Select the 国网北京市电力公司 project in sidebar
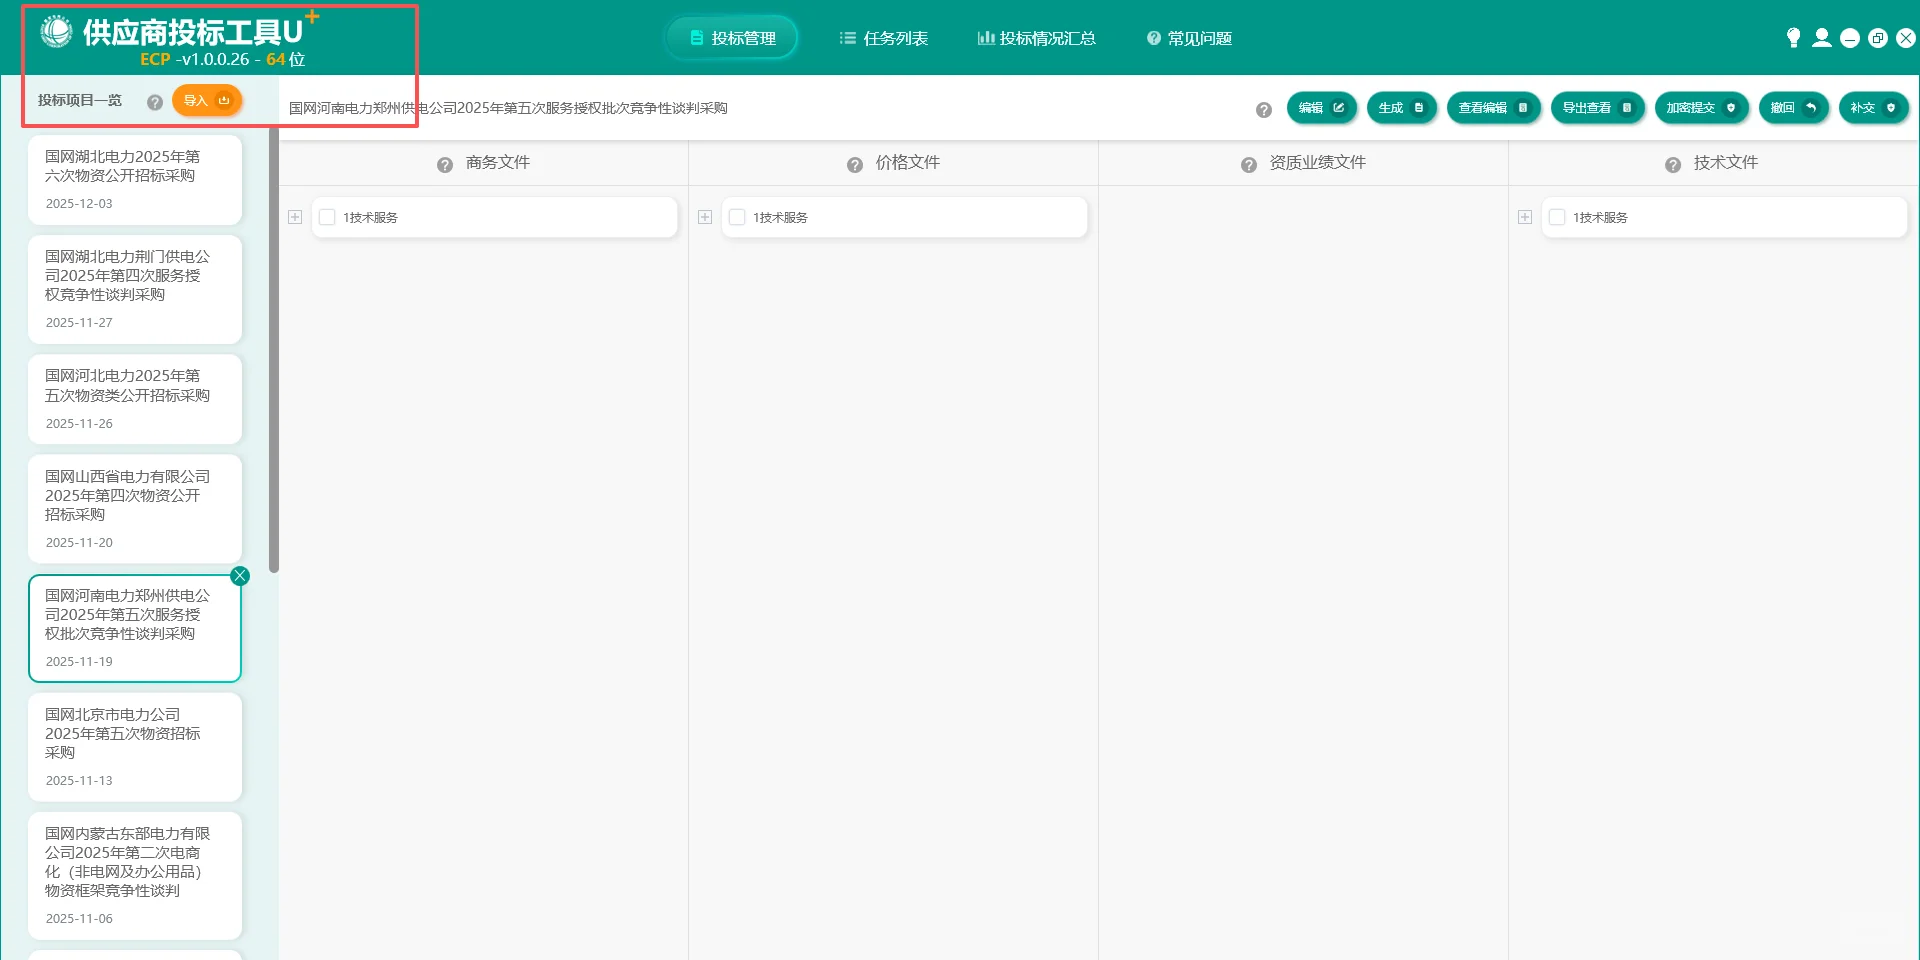Image resolution: width=1920 pixels, height=960 pixels. point(135,745)
